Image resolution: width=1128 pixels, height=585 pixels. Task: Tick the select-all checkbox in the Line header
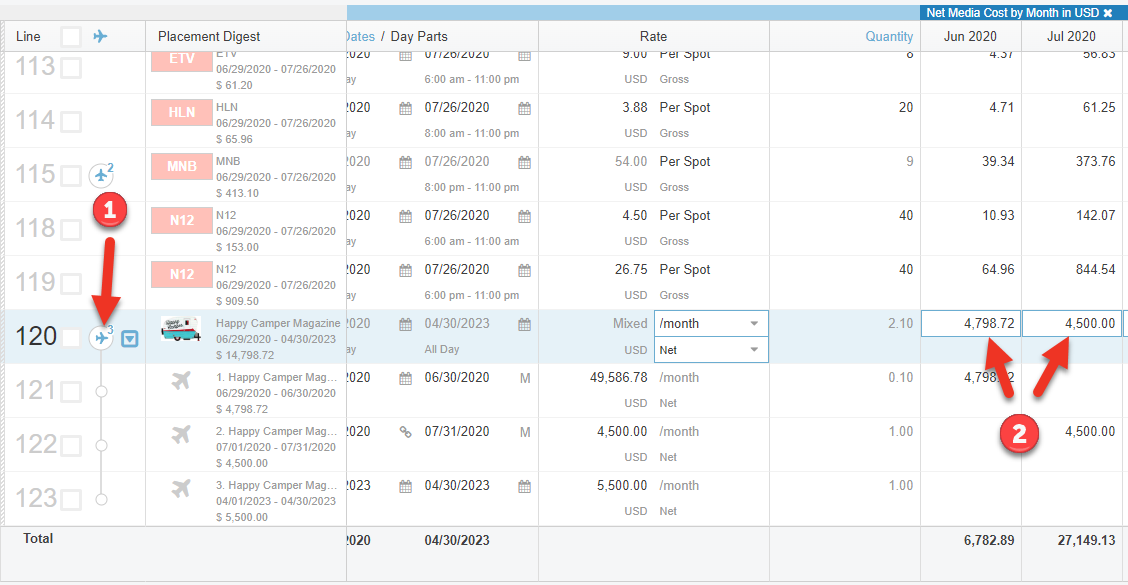pyautogui.click(x=71, y=37)
